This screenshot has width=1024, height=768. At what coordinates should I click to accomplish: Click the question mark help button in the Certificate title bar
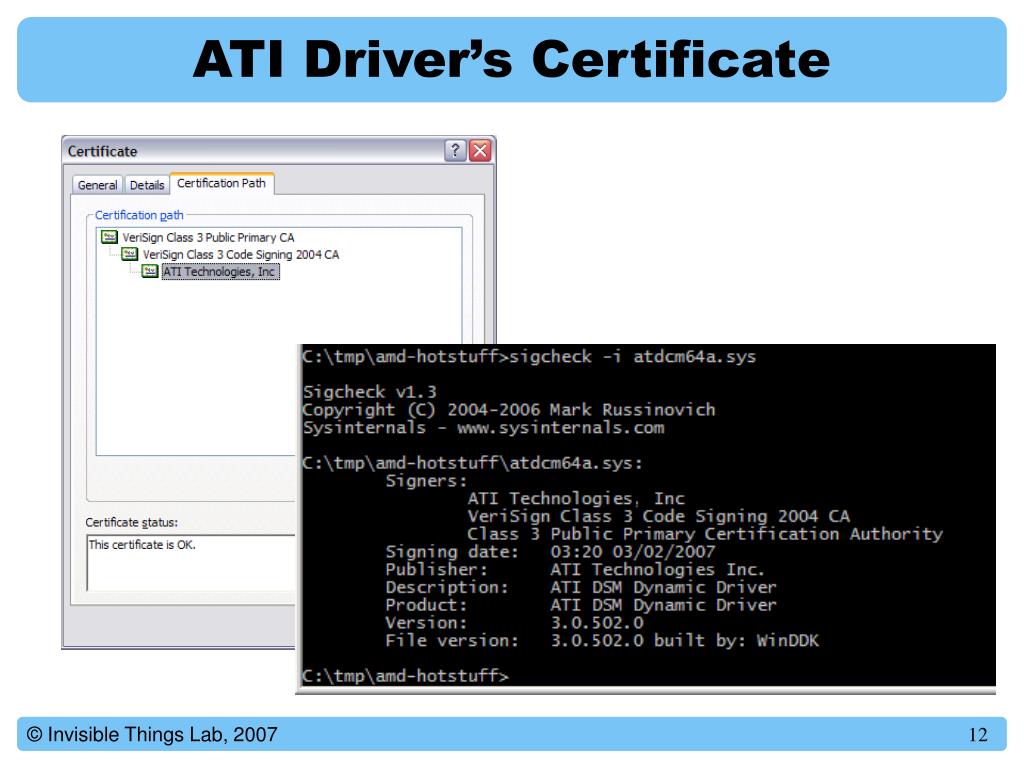coord(455,151)
